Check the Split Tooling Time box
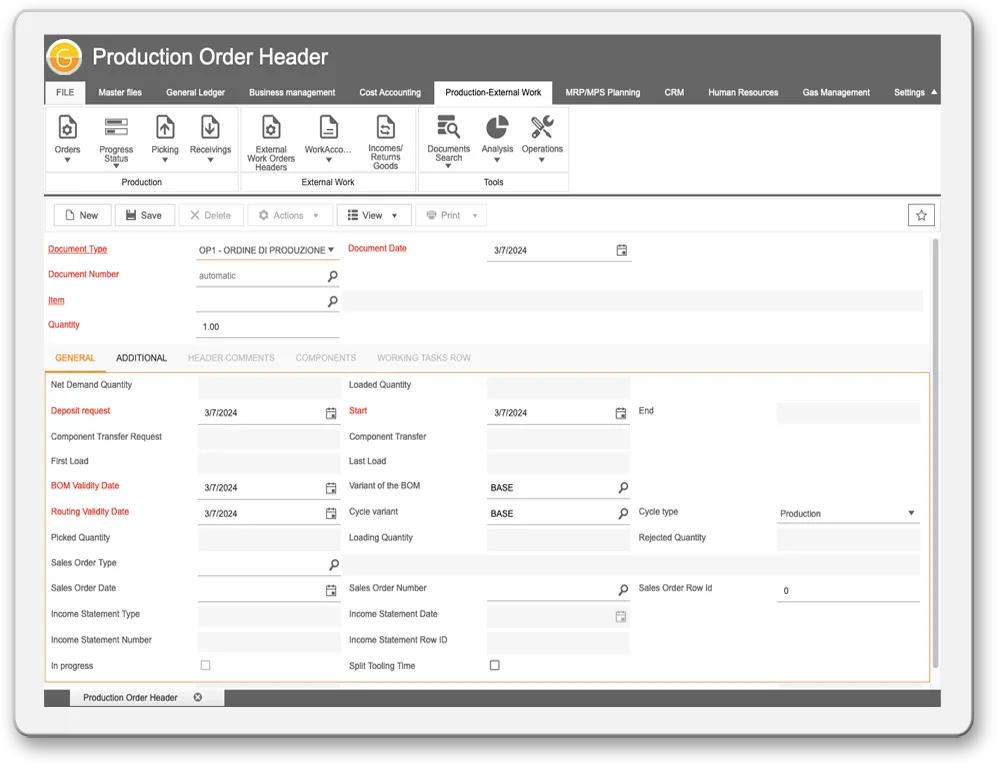This screenshot has height=765, width=997. coord(494,665)
